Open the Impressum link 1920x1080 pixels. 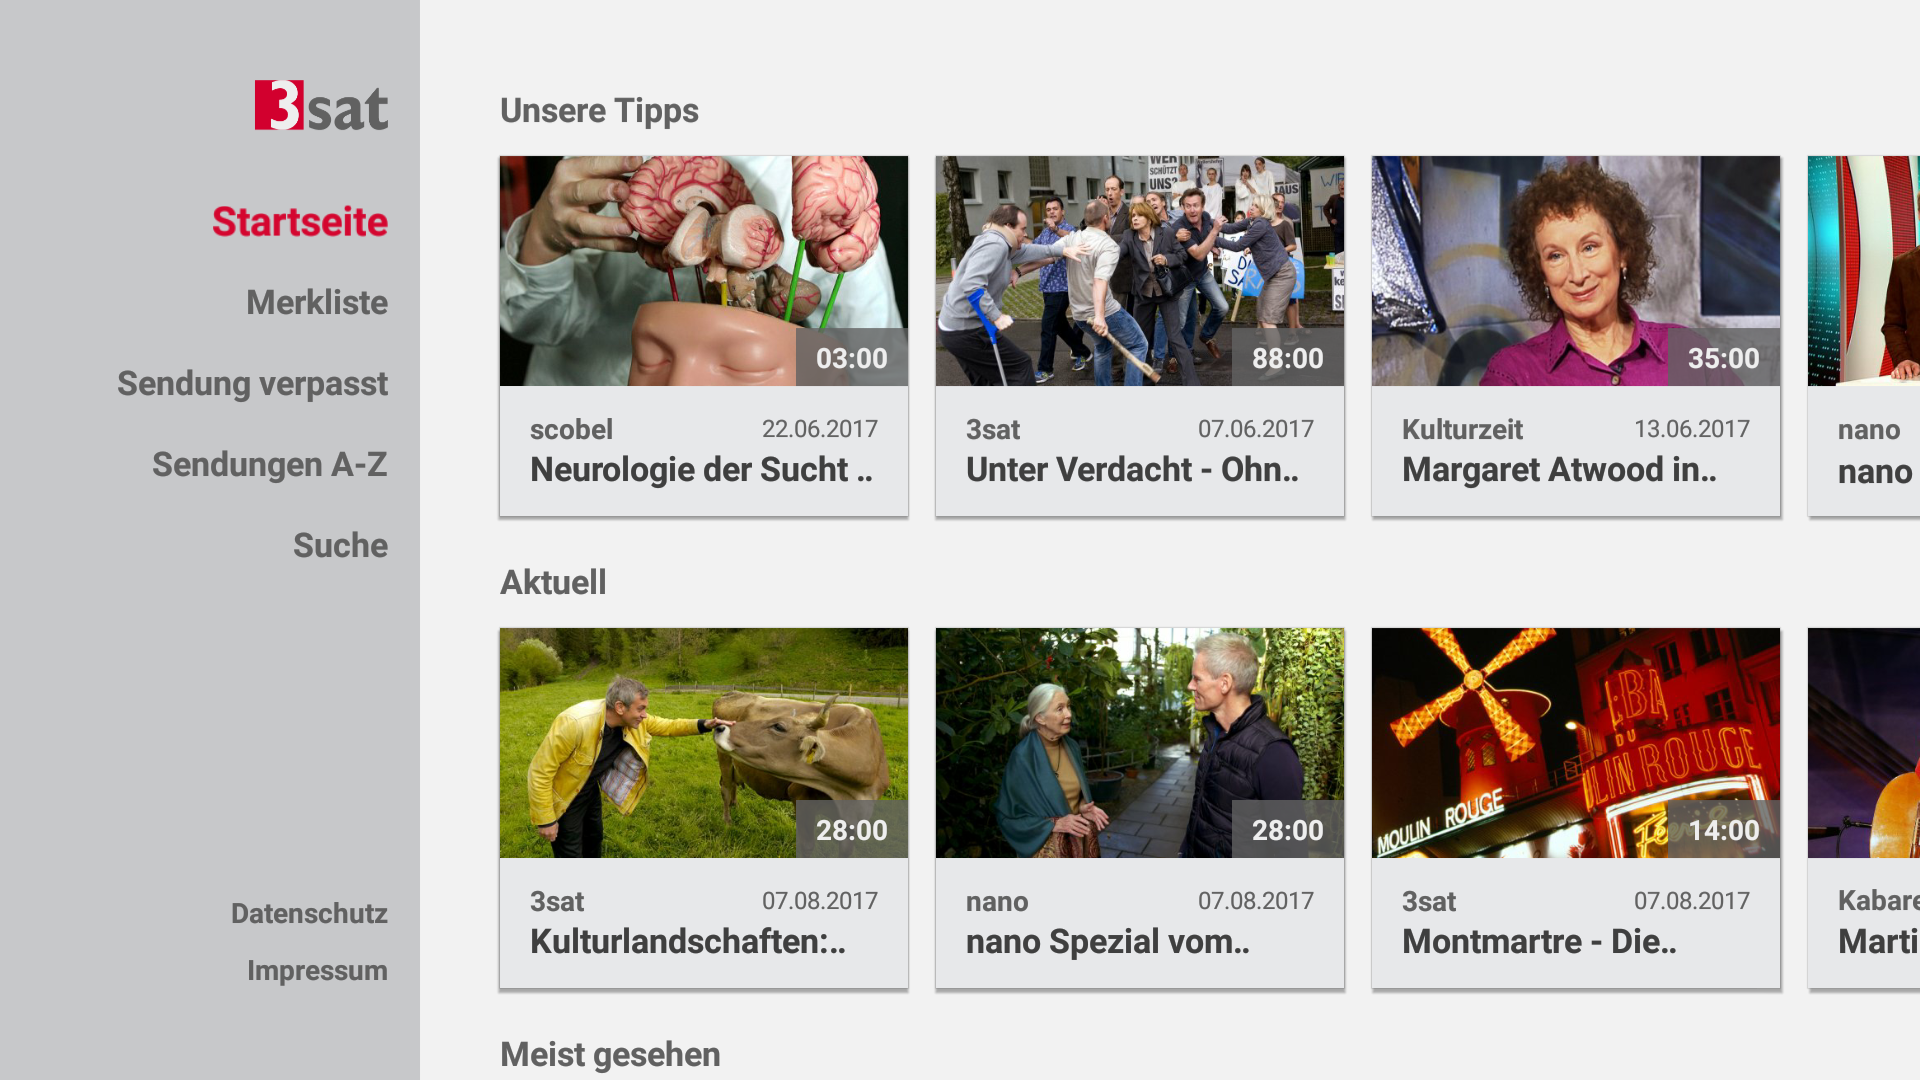(x=317, y=971)
